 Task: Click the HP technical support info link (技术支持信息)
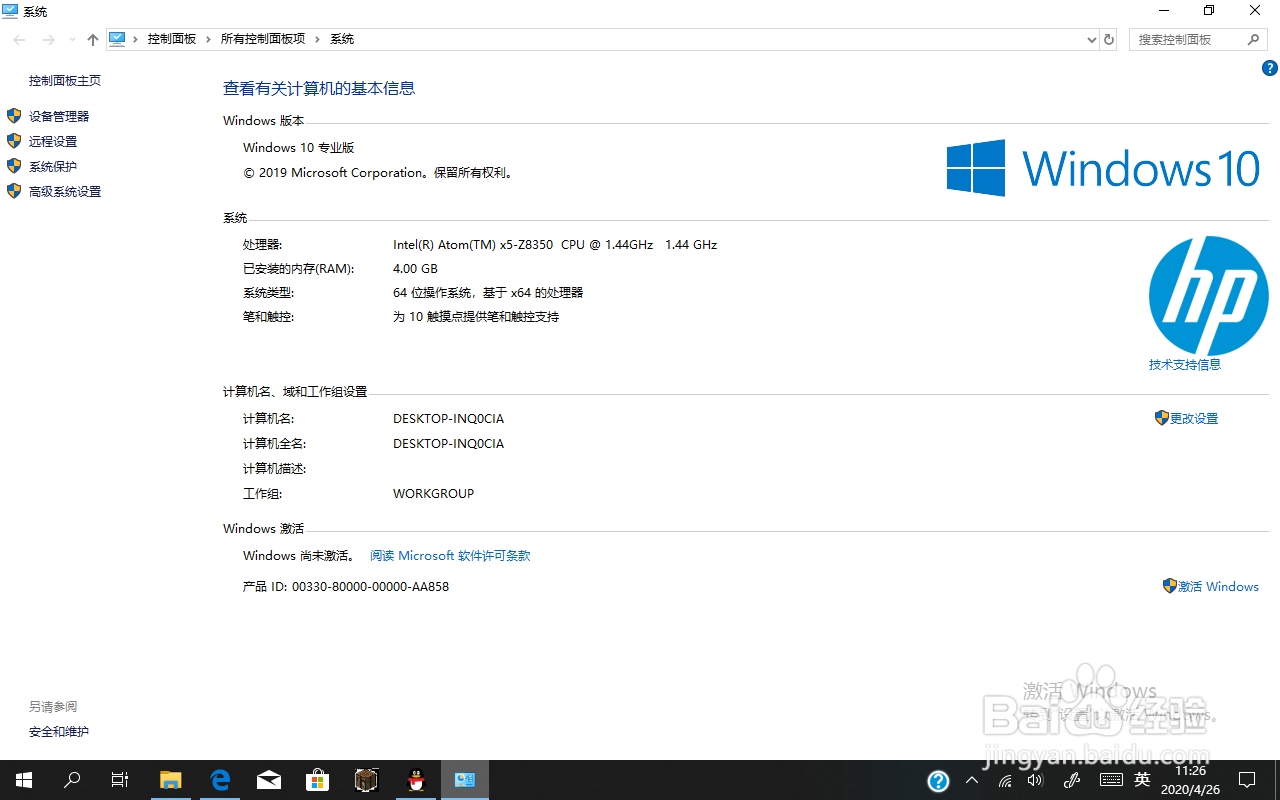(x=1185, y=365)
